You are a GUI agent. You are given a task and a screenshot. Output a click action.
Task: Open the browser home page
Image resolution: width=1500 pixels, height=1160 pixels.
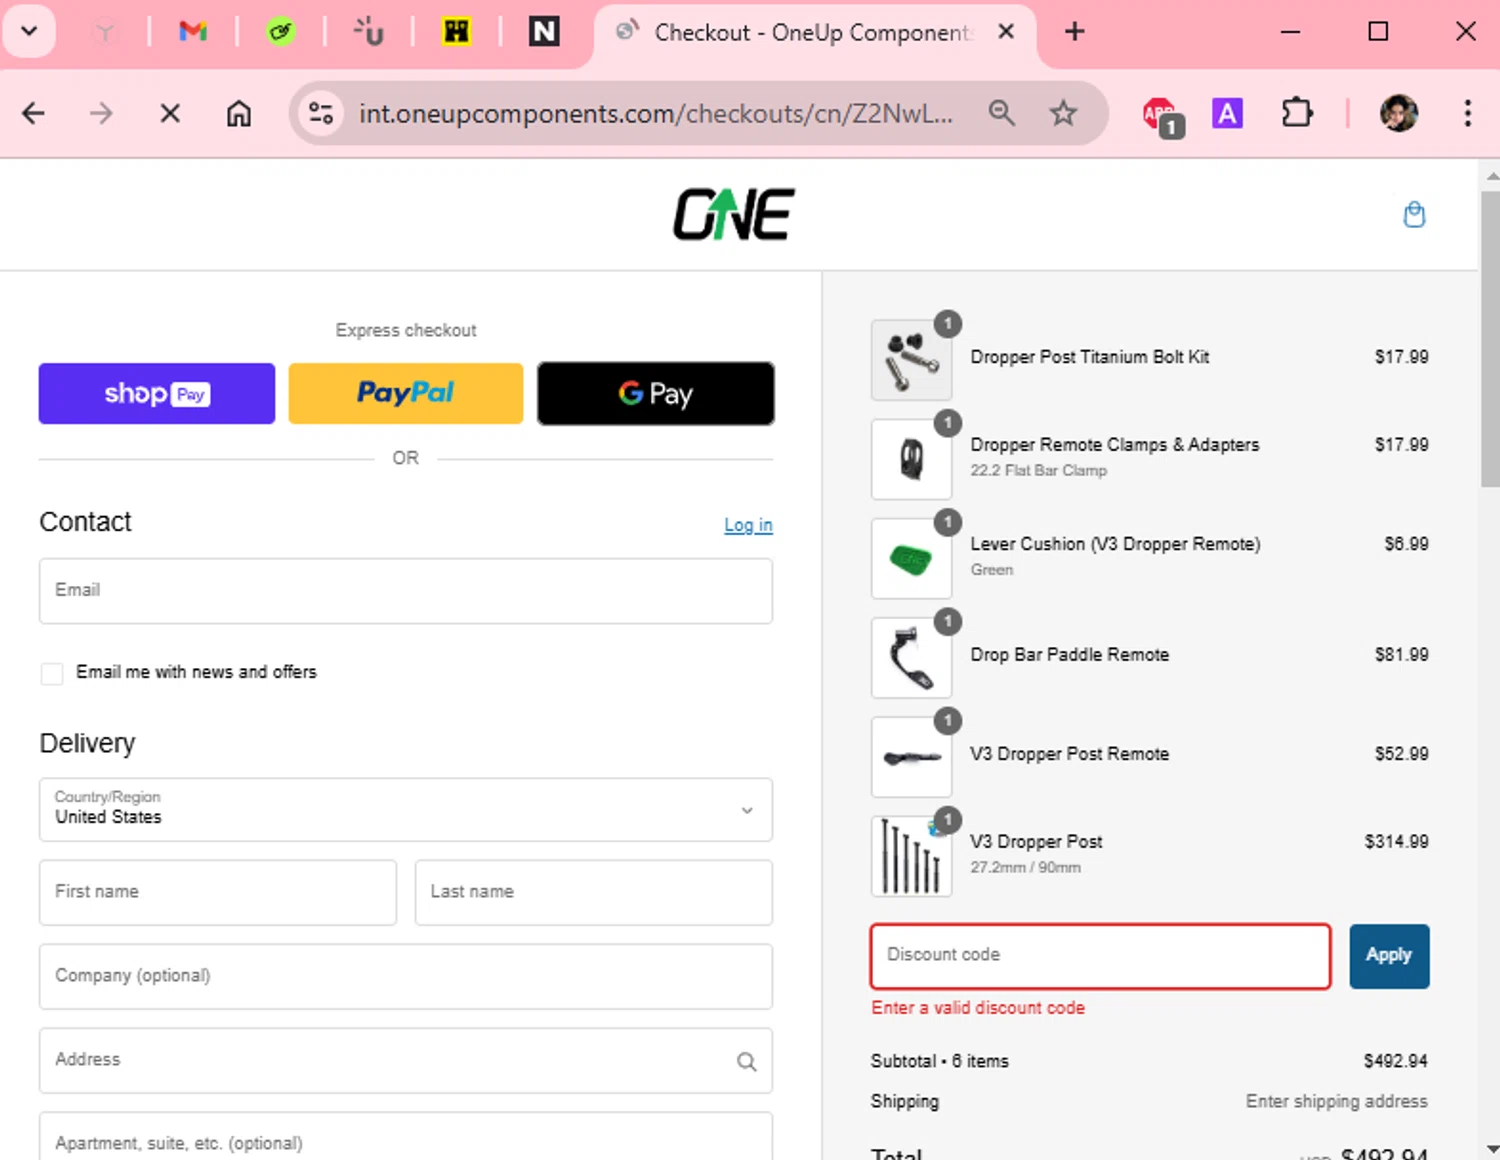(x=238, y=113)
